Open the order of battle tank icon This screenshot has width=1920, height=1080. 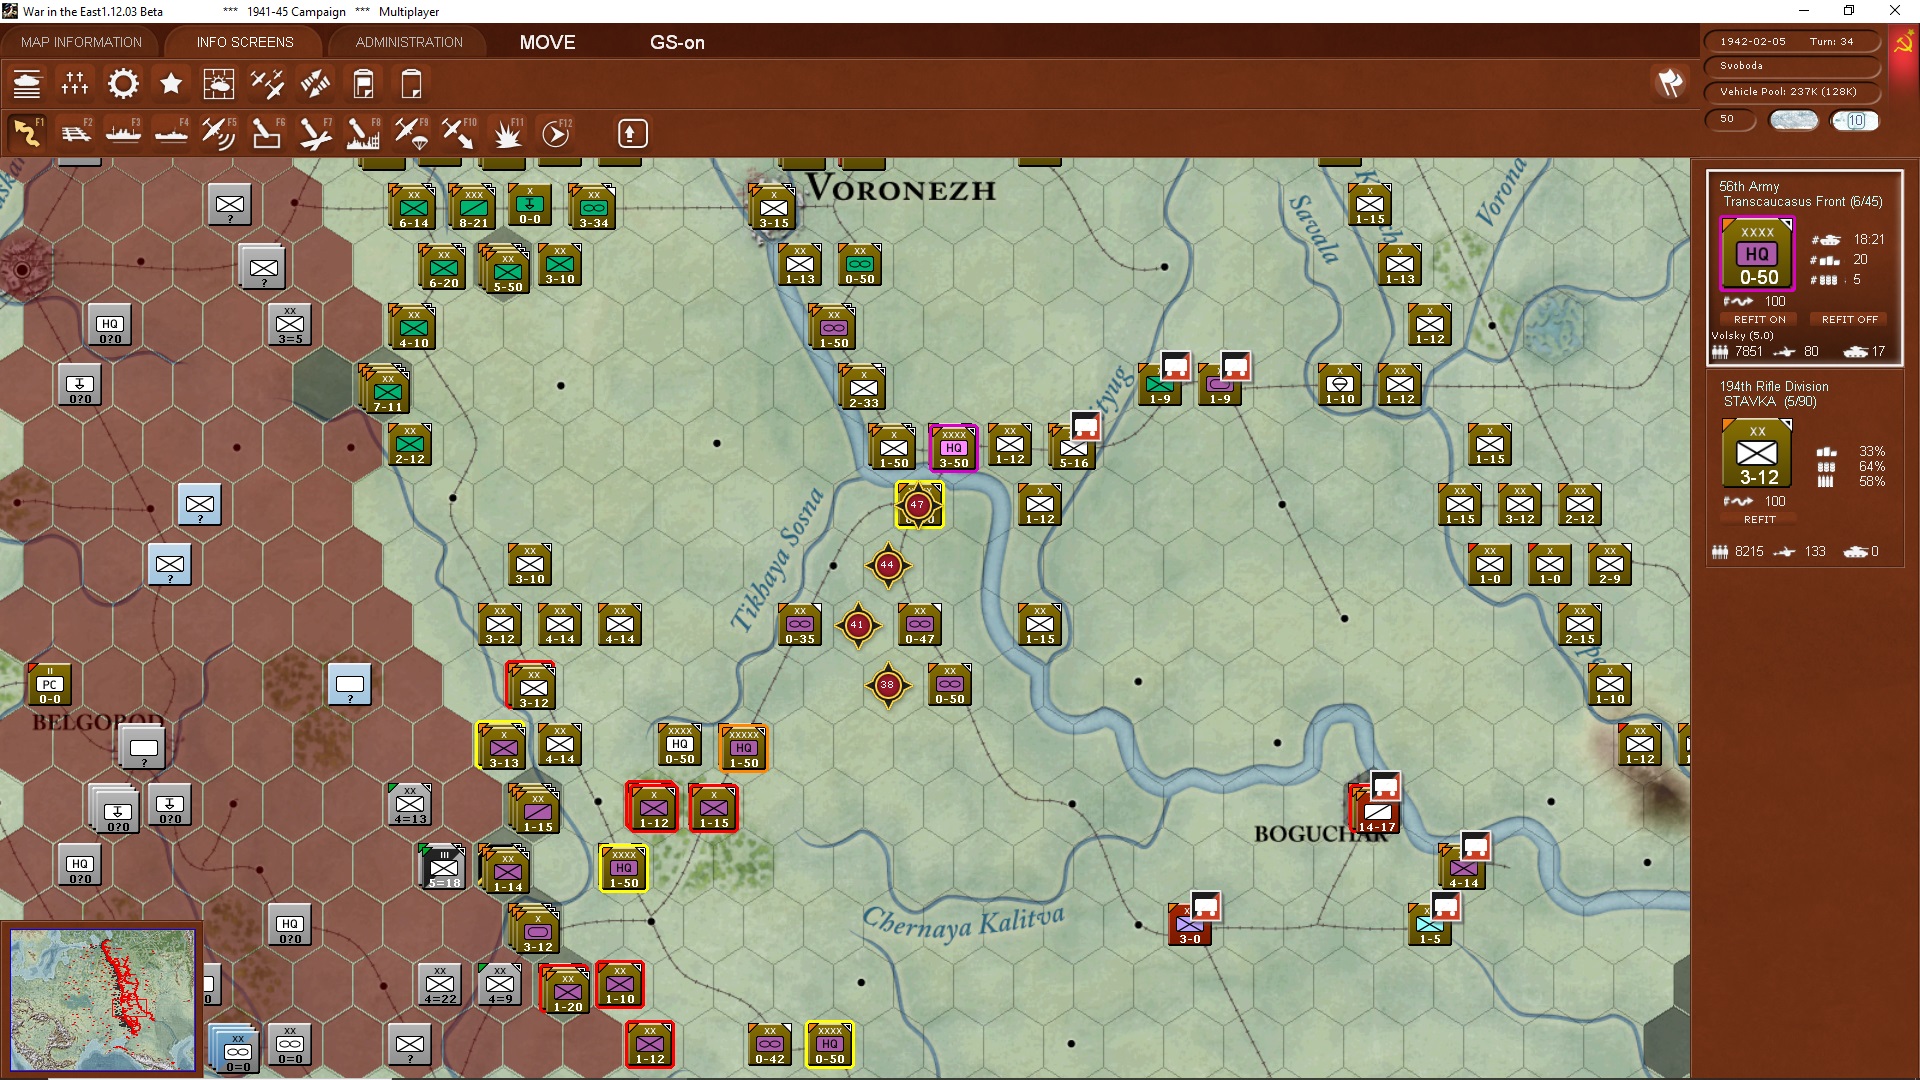27,84
